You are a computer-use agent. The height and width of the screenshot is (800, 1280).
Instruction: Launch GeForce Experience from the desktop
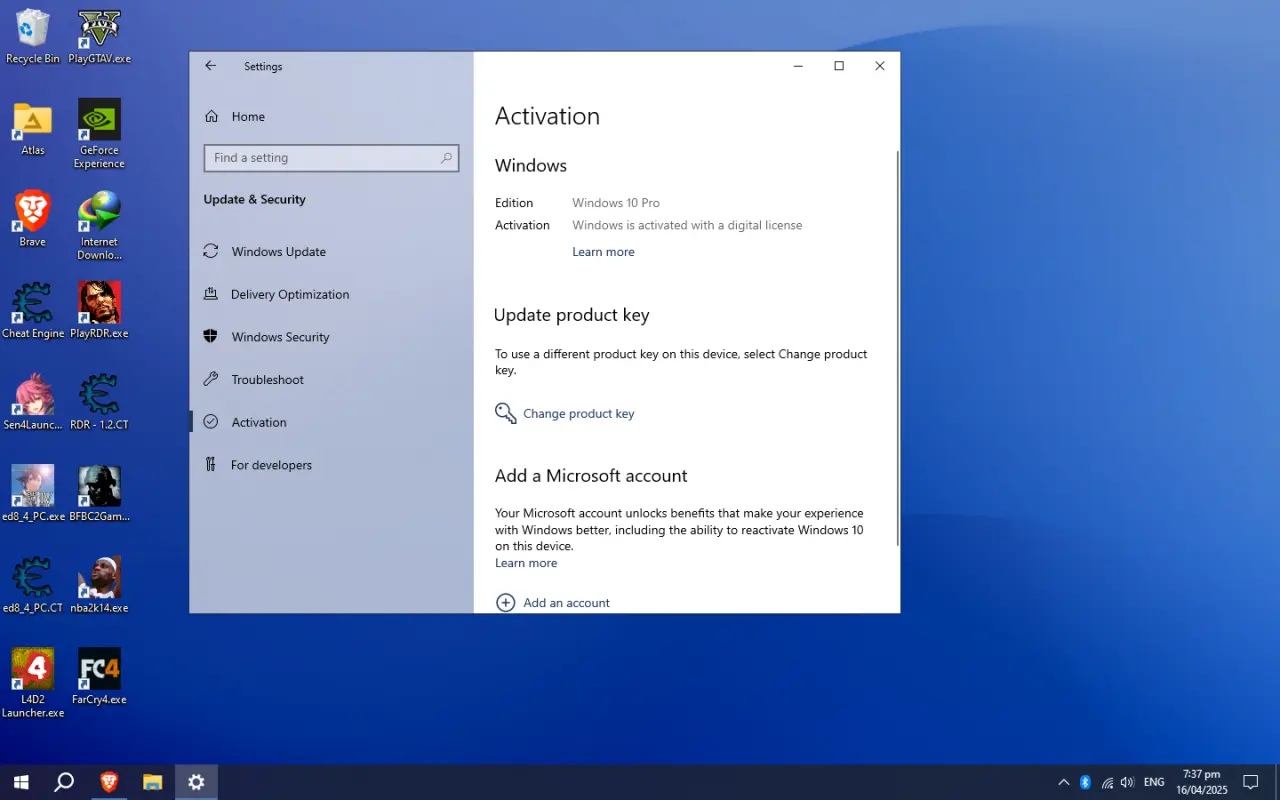pos(99,134)
